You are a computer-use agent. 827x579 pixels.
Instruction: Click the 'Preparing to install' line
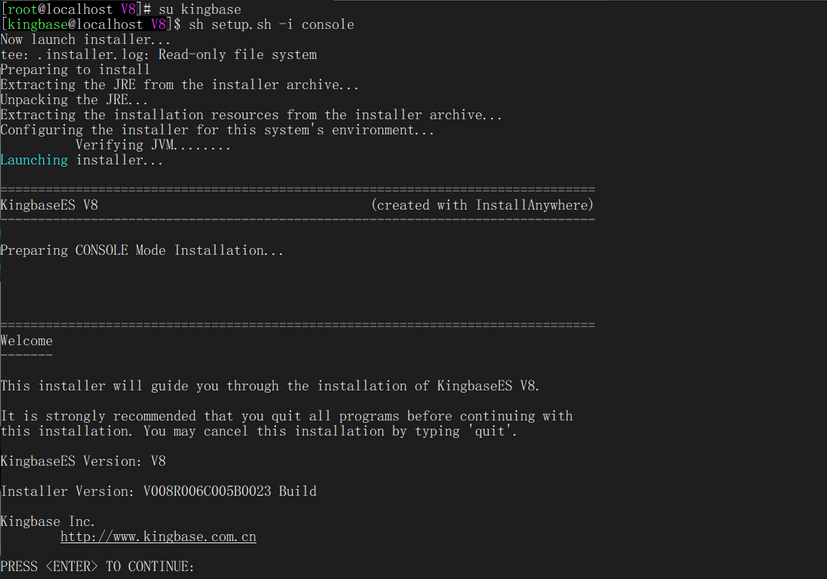coord(75,69)
